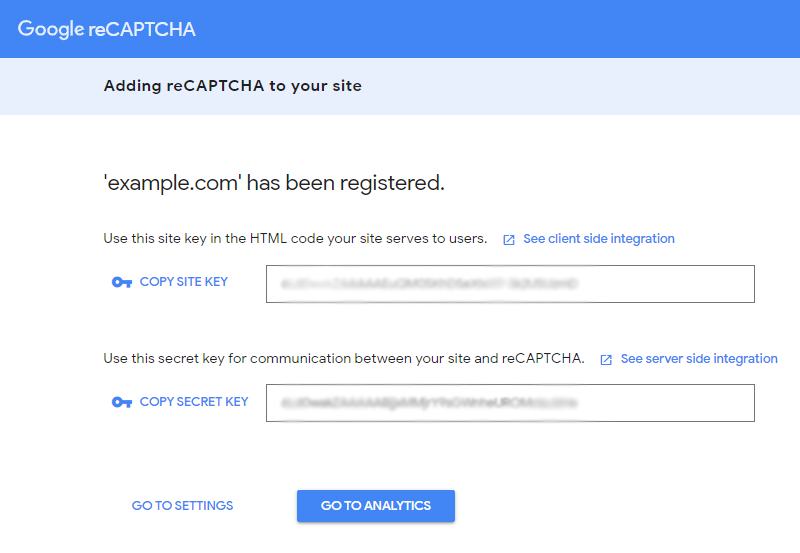Click the key icon beside COPY SITE KEY
Screen dimensions: 800x553
point(122,283)
